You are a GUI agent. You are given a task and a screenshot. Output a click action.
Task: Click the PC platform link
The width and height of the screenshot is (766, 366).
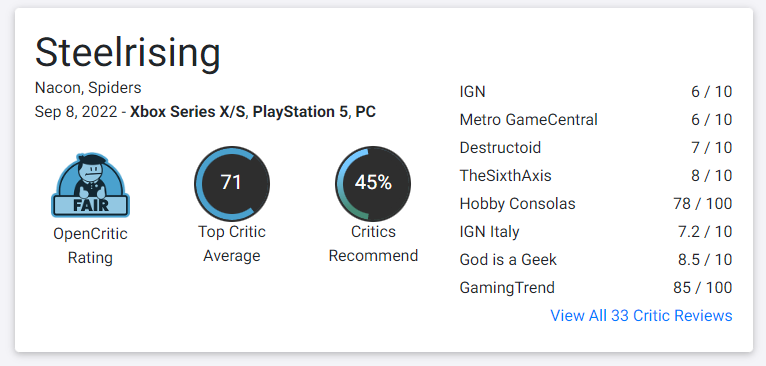365,112
